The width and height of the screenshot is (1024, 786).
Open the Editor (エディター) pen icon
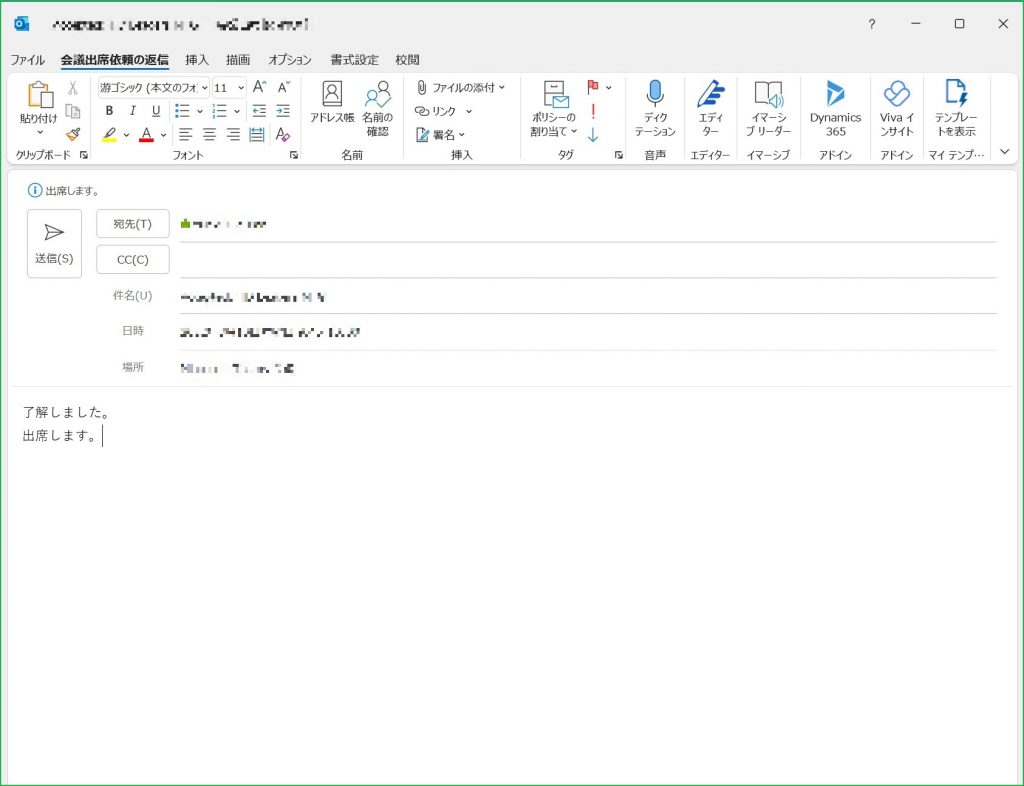click(711, 108)
